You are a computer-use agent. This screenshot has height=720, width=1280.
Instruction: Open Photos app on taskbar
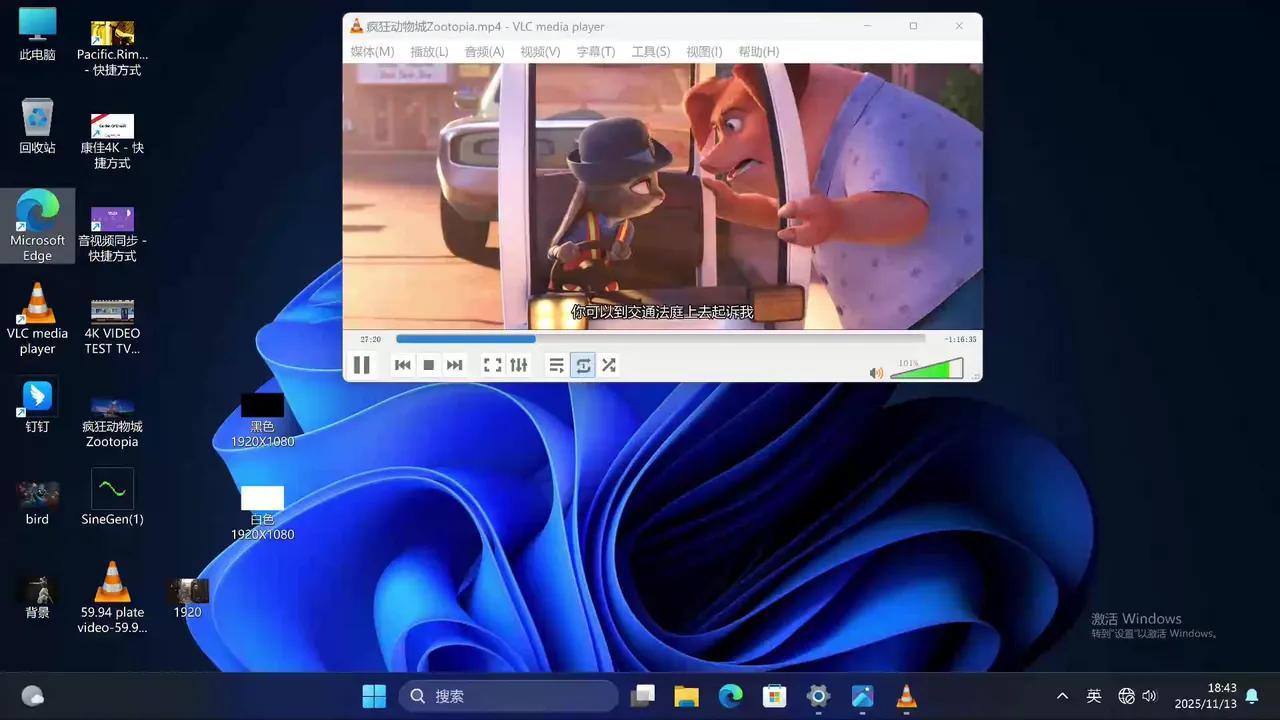(x=862, y=696)
